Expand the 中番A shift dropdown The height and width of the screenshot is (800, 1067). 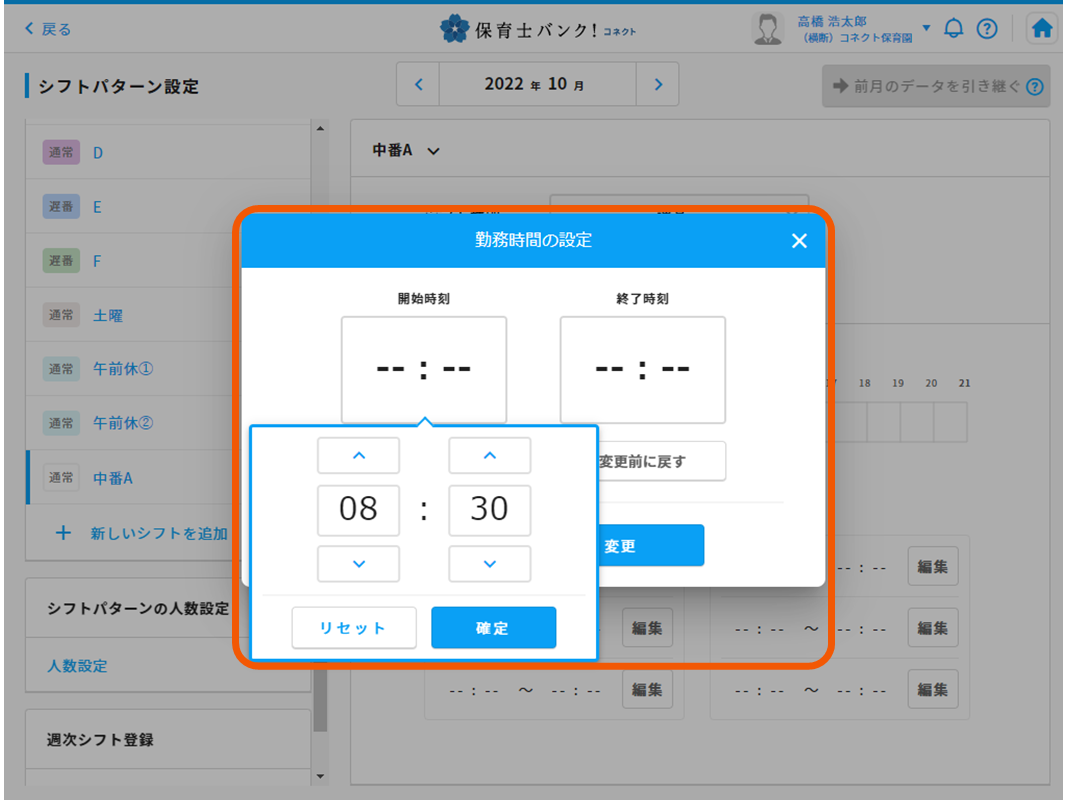pyautogui.click(x=433, y=151)
